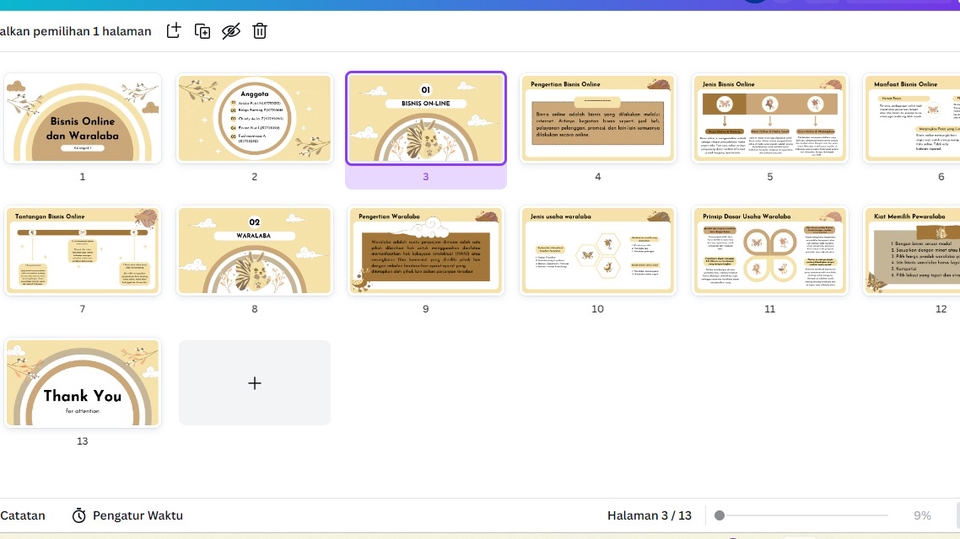960x539 pixels.
Task: Select slide 2 Anggota thumbnail
Action: pyautogui.click(x=255, y=118)
